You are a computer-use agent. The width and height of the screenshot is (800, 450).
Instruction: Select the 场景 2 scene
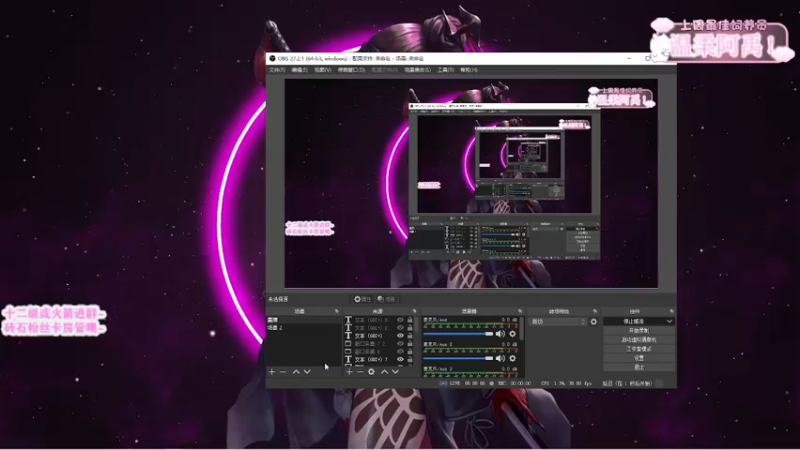pos(303,328)
